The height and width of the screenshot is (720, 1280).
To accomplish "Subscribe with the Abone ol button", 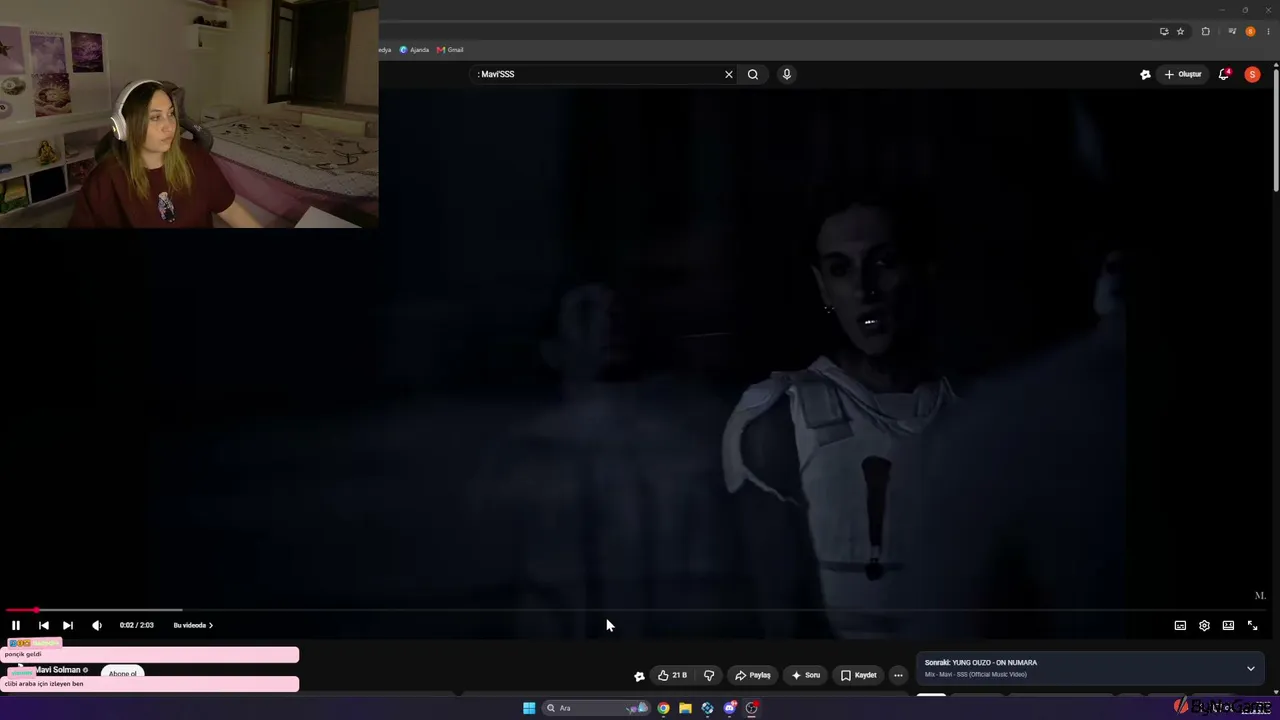I will (x=123, y=673).
